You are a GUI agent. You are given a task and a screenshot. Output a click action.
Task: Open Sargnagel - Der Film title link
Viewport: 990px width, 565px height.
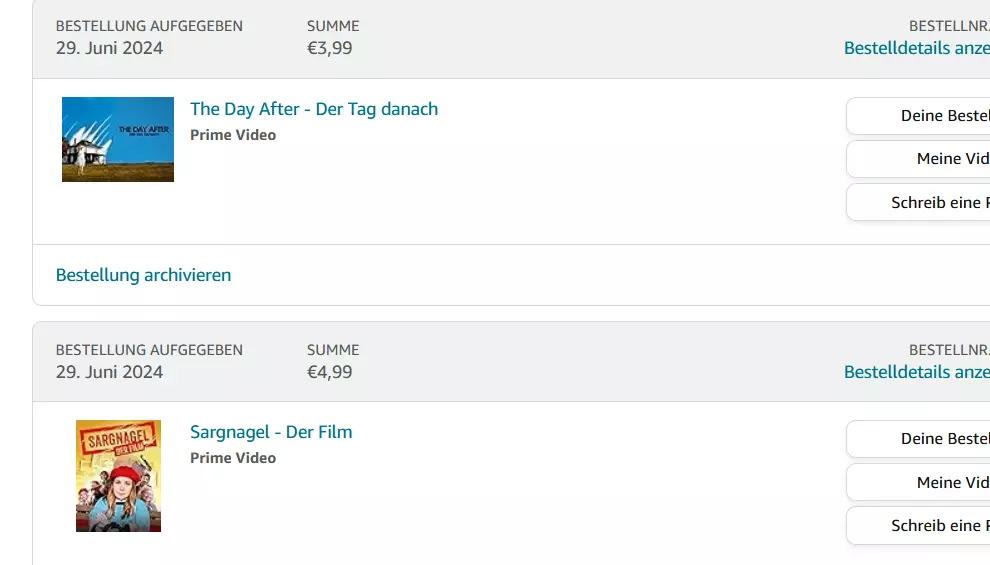[x=271, y=432]
